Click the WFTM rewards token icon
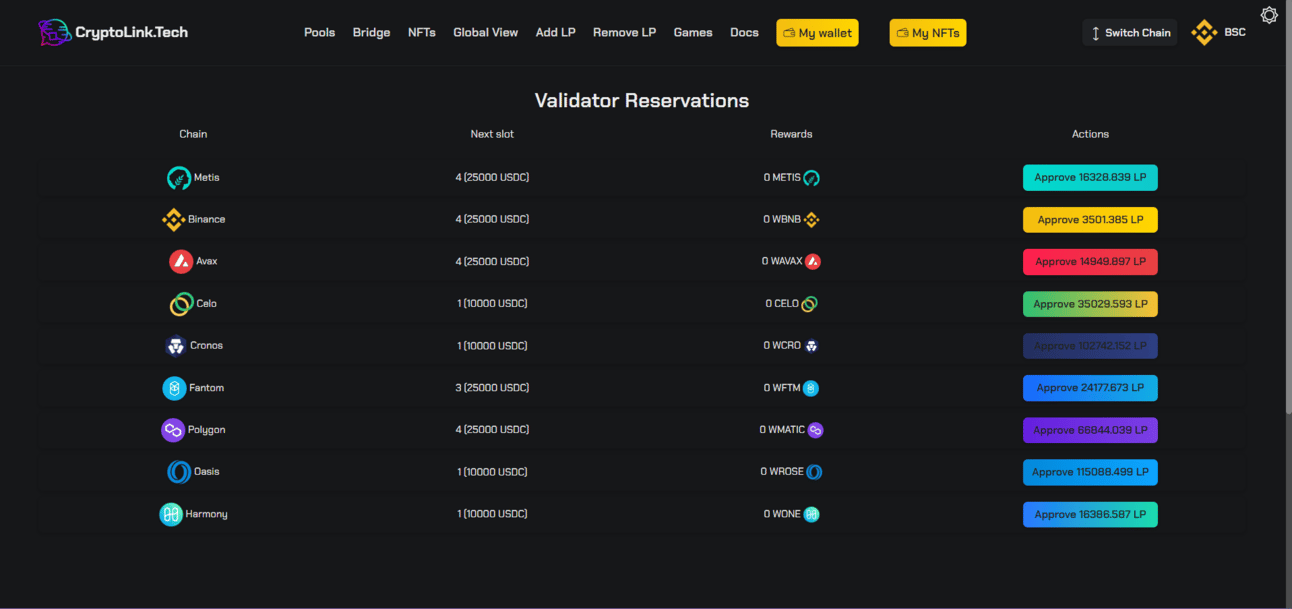 (x=812, y=388)
